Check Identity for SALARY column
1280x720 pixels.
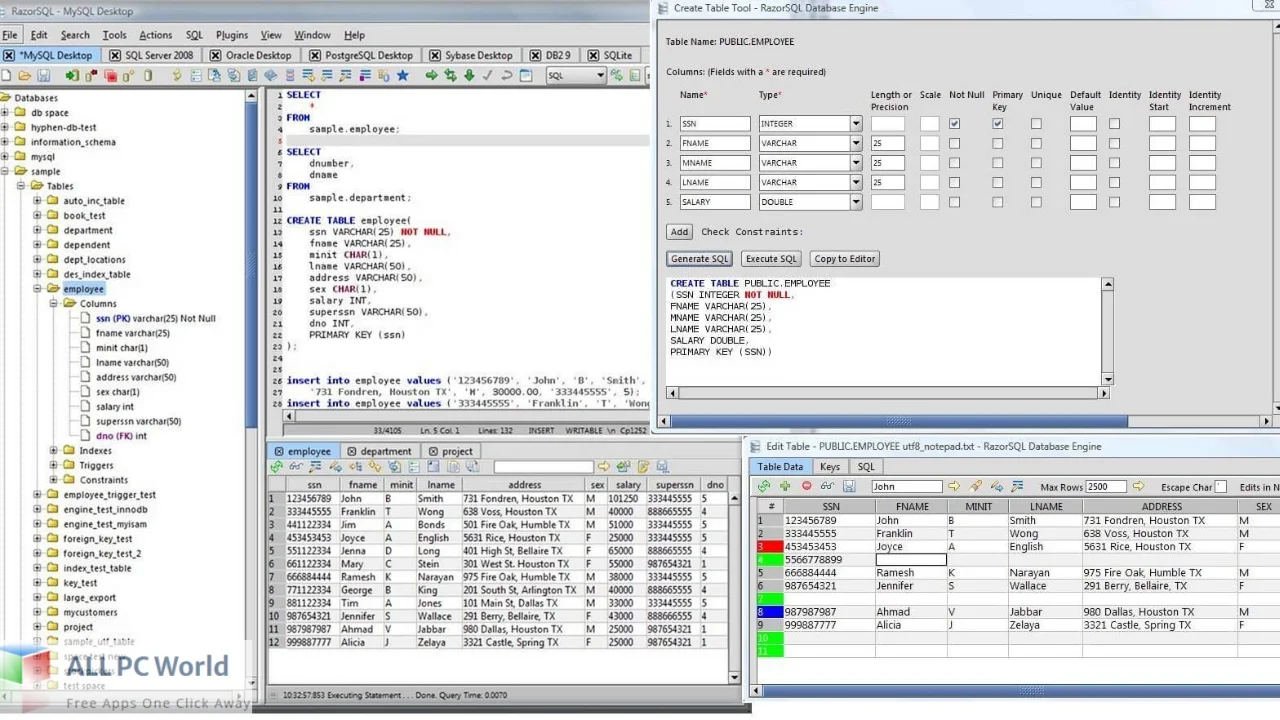tap(1114, 202)
